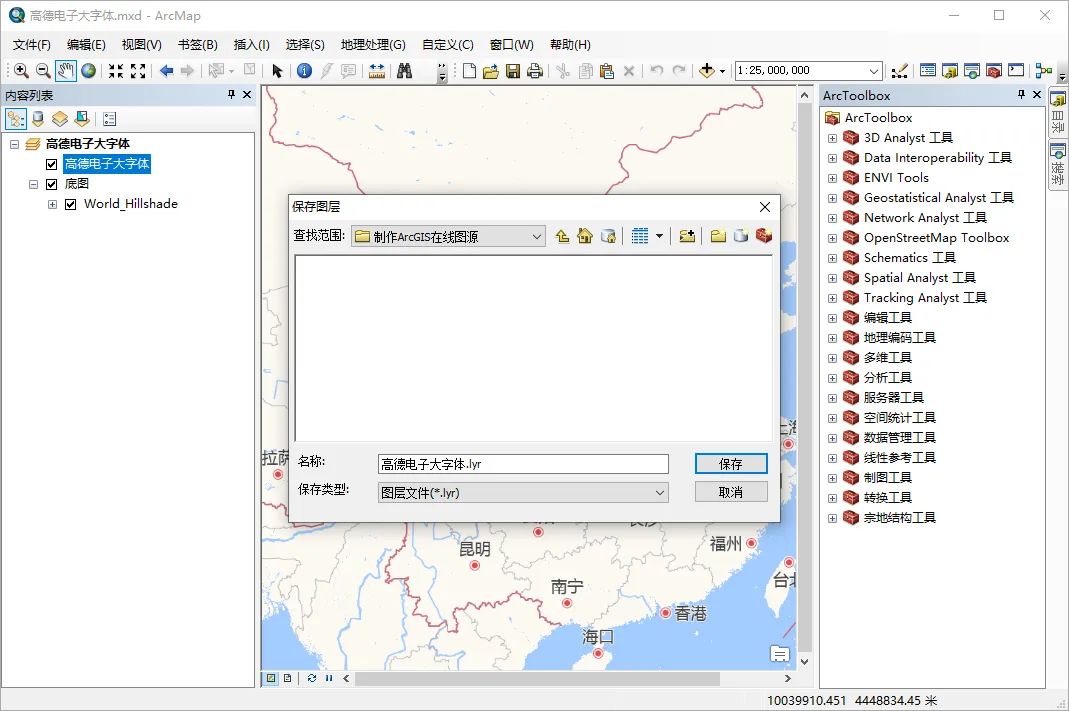Image resolution: width=1069 pixels, height=711 pixels.
Task: Click the Paste clipboard icon
Action: [607, 70]
